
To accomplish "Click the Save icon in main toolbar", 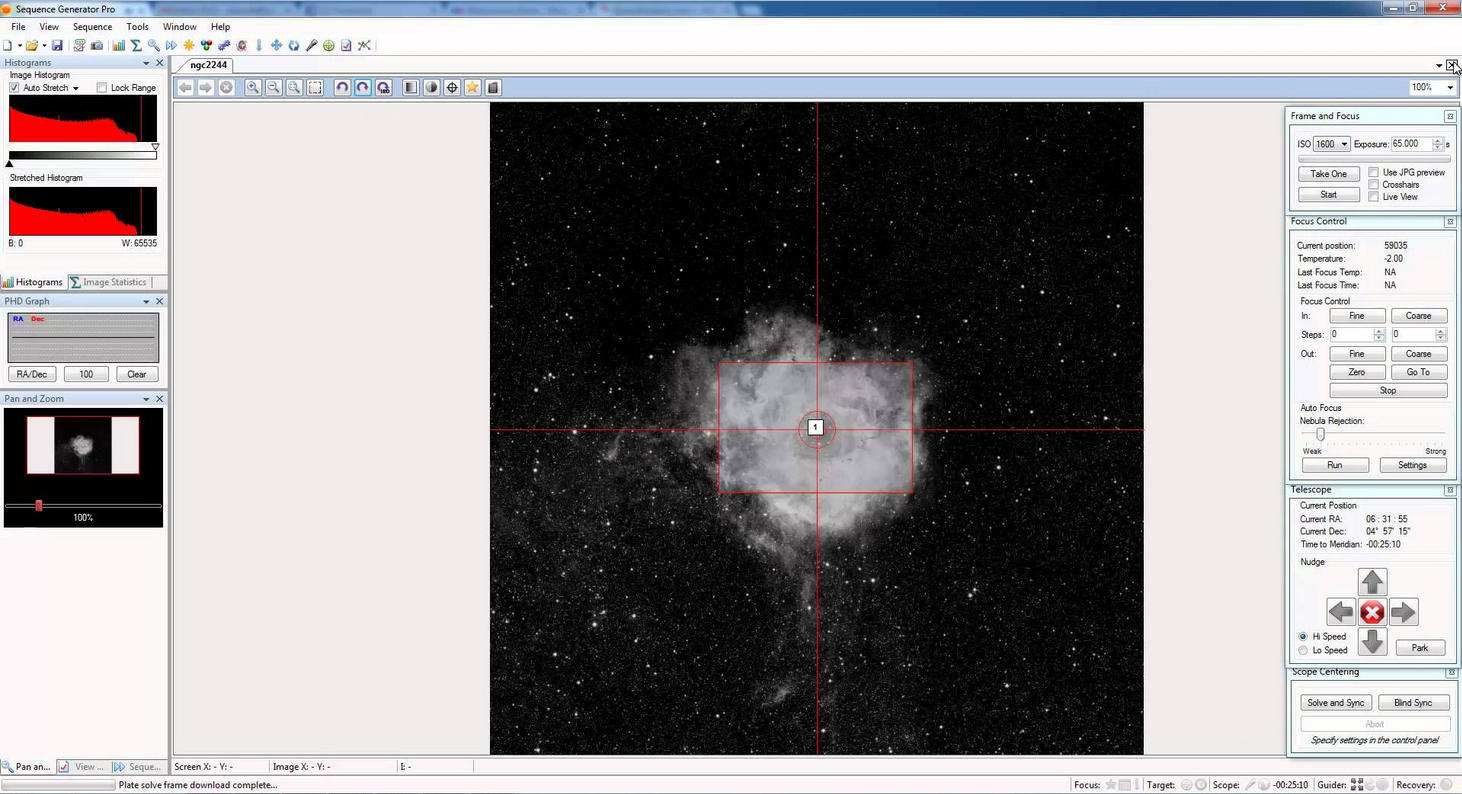I will click(57, 45).
